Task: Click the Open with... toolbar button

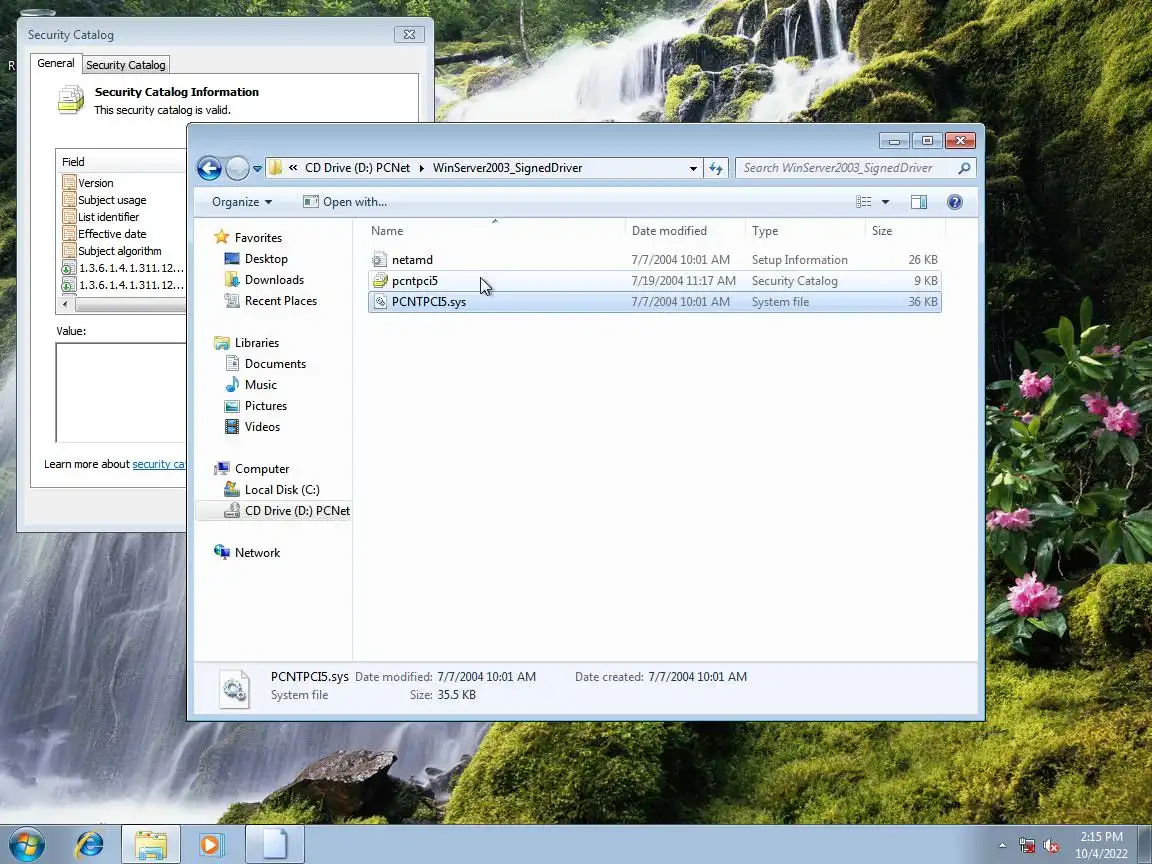Action: tap(345, 202)
